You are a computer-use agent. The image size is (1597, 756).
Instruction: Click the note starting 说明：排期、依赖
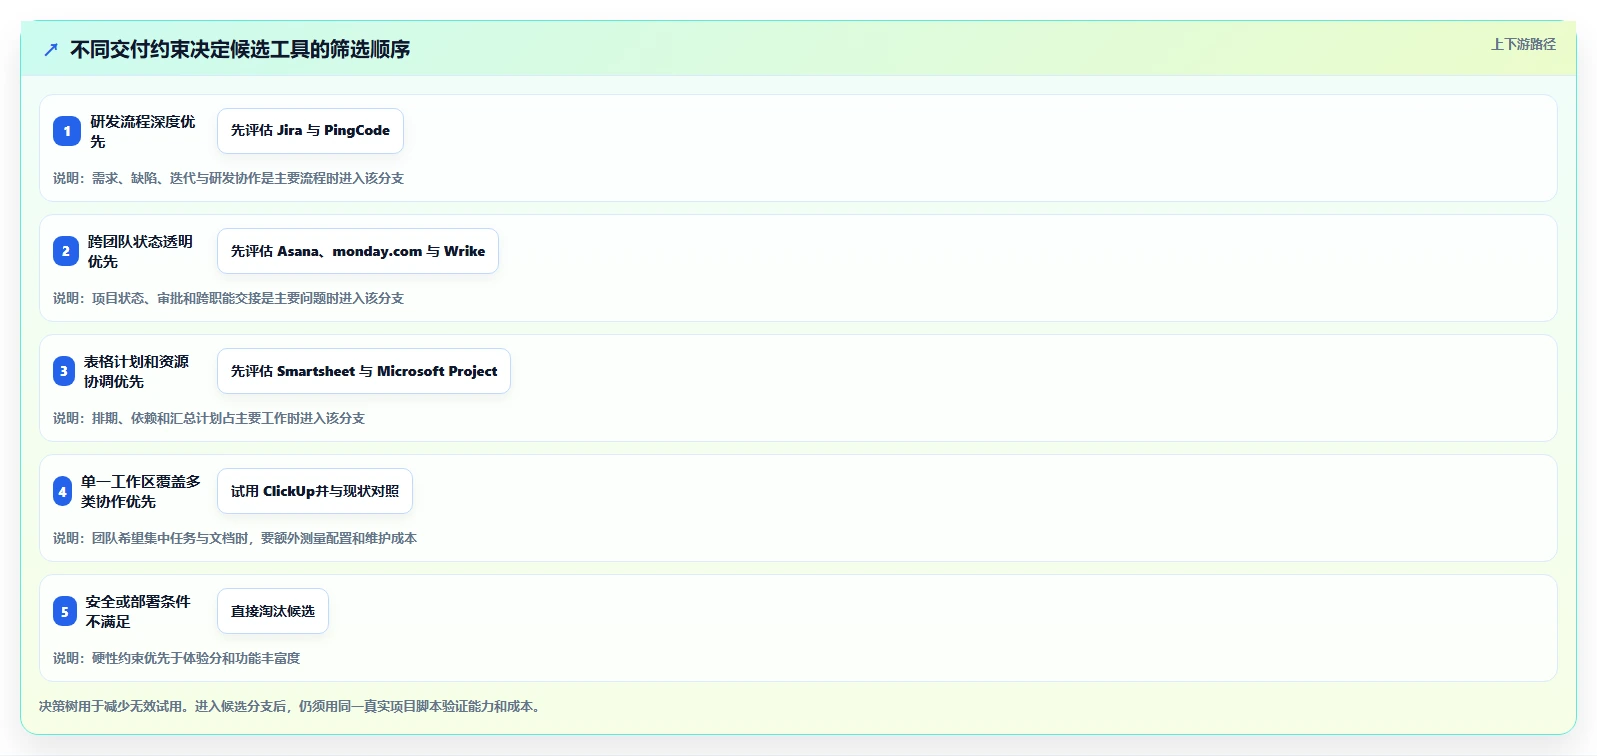click(209, 418)
